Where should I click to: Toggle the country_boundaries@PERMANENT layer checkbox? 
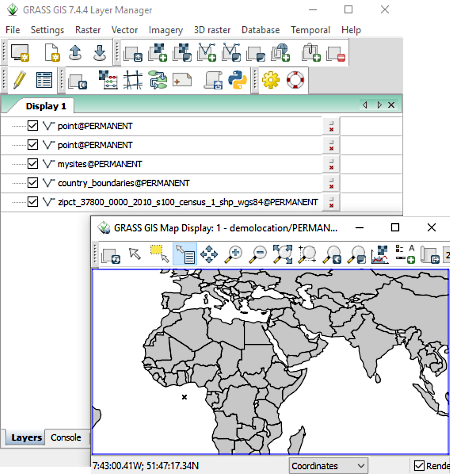pyautogui.click(x=33, y=183)
